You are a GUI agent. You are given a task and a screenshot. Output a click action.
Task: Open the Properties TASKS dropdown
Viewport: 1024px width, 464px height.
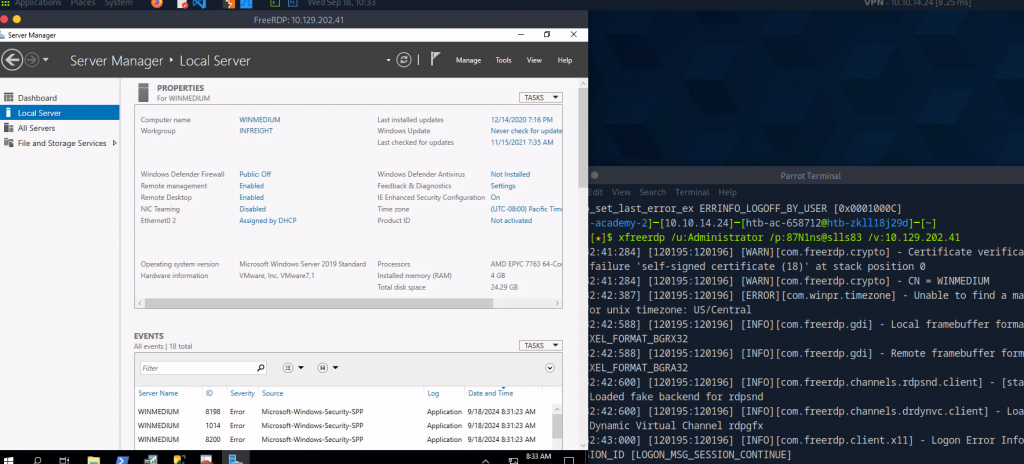tap(541, 97)
